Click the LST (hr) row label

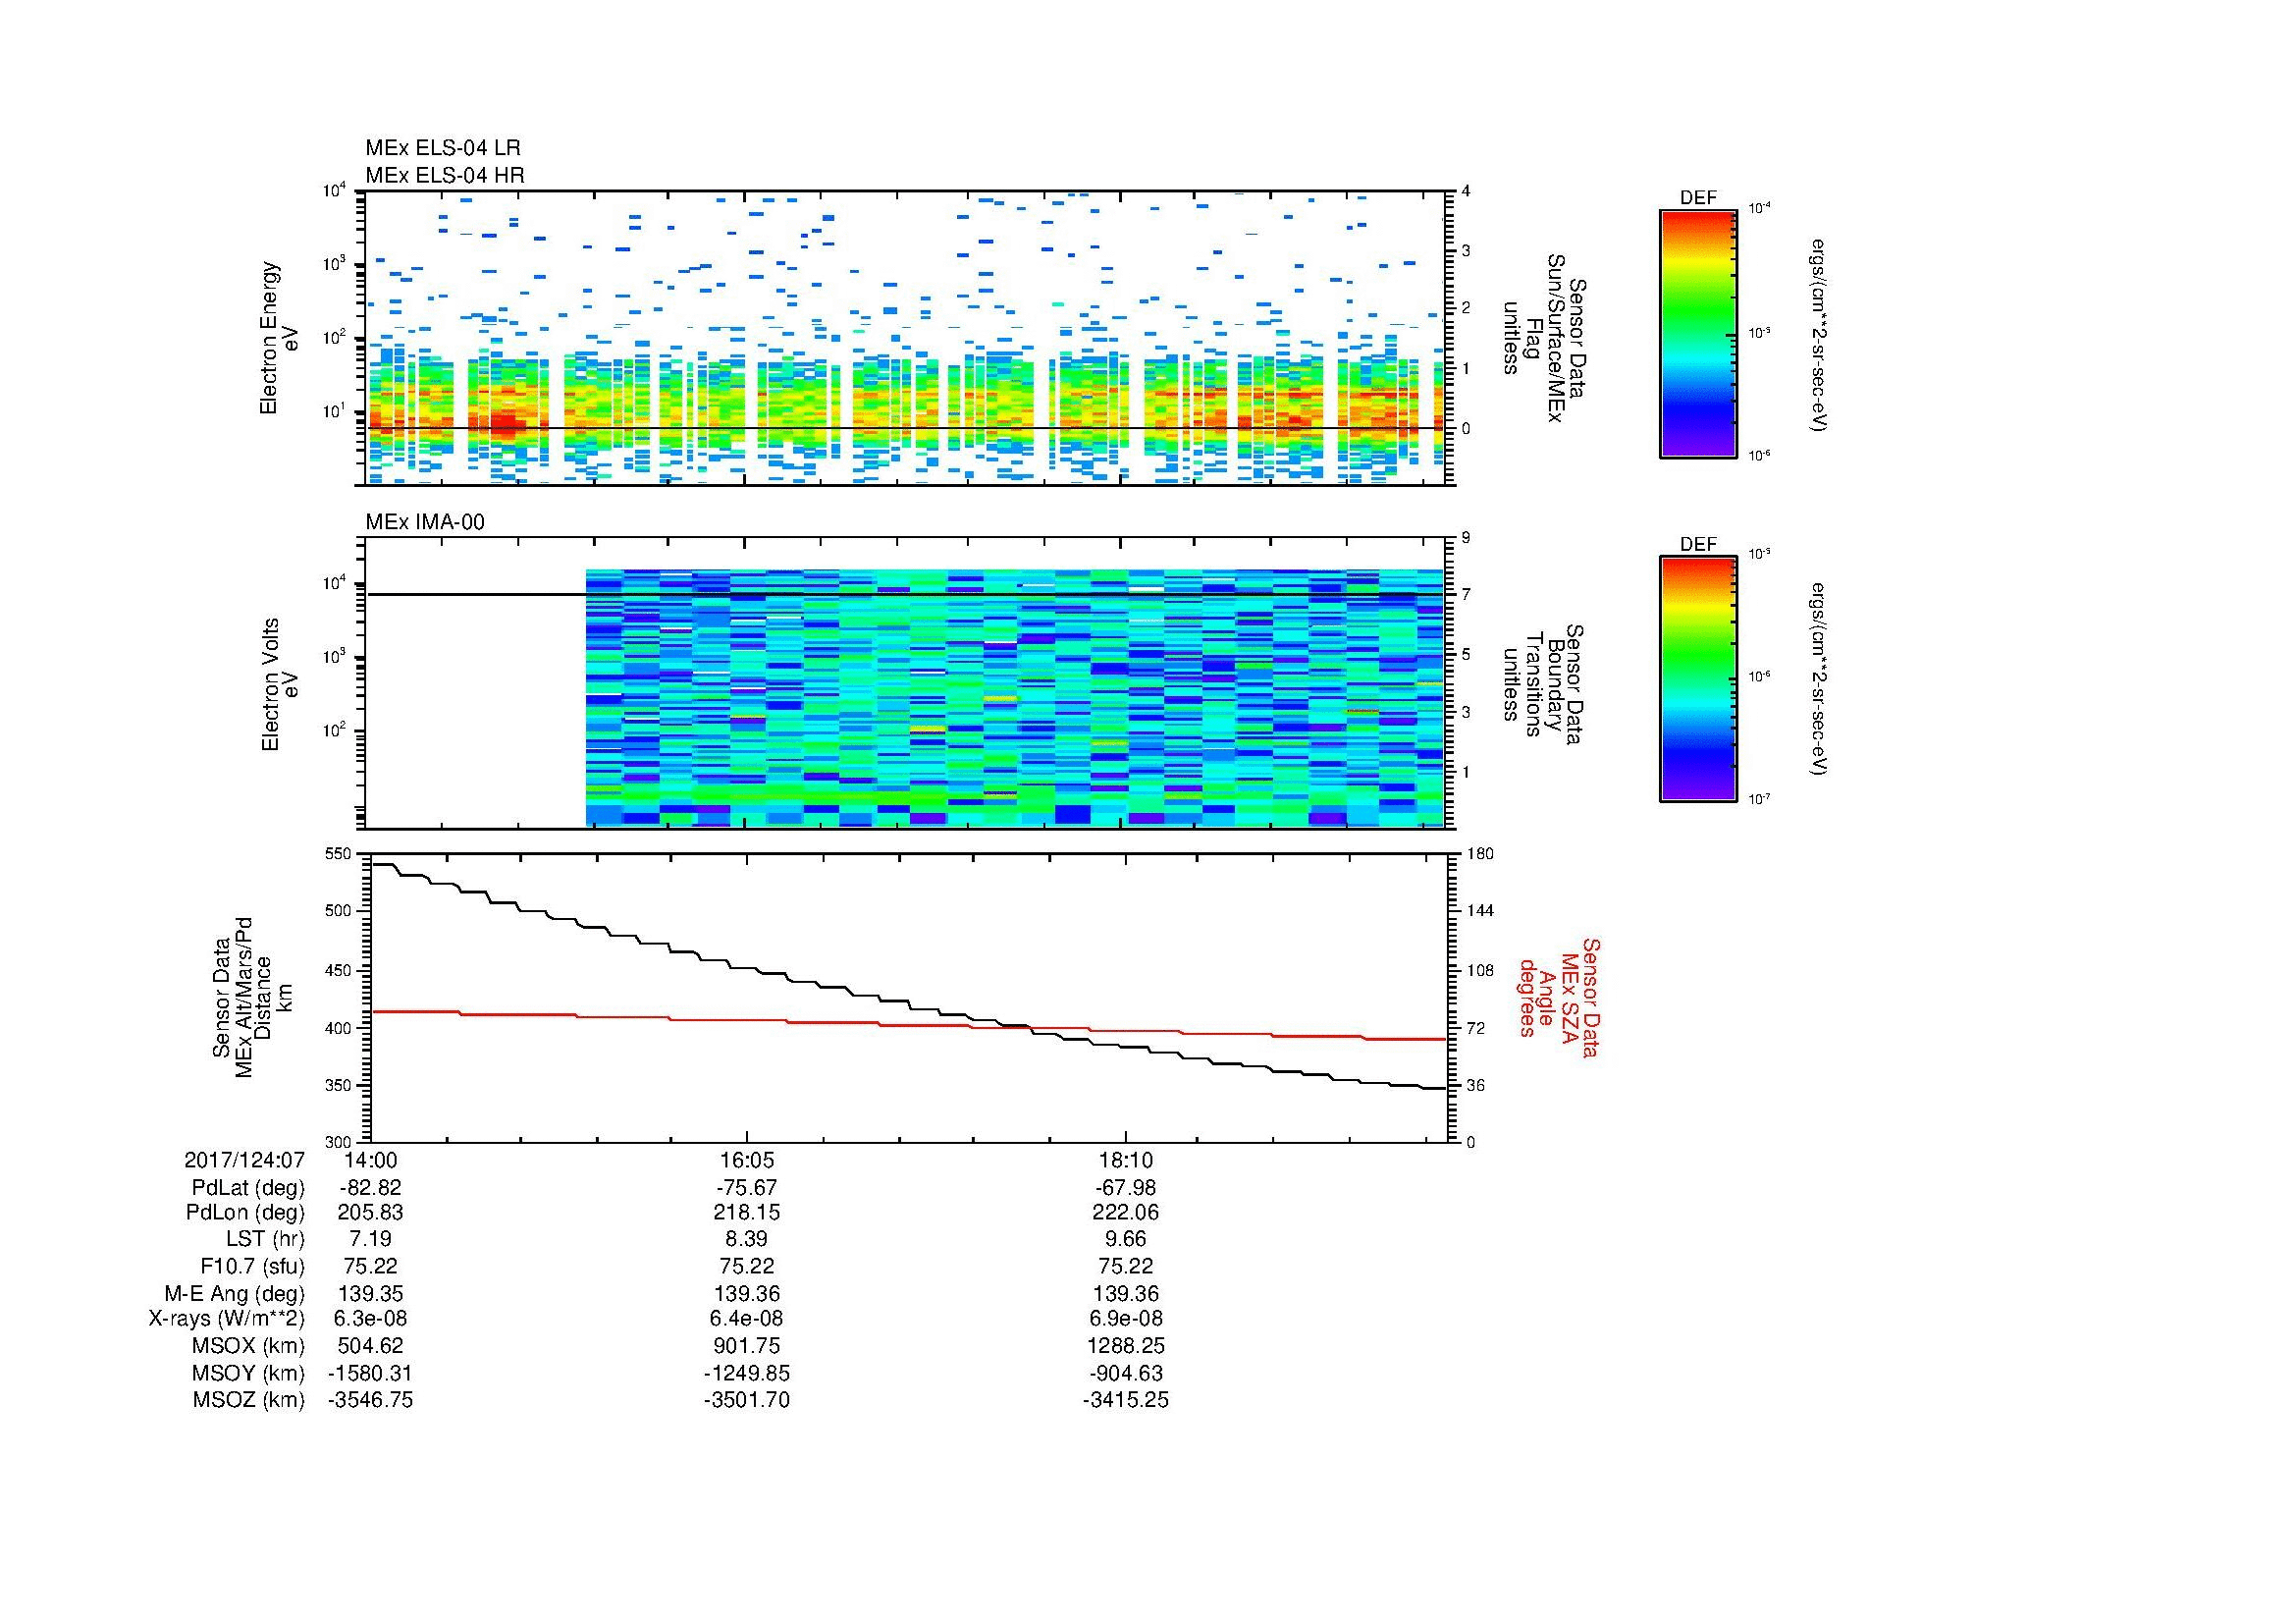[265, 1239]
